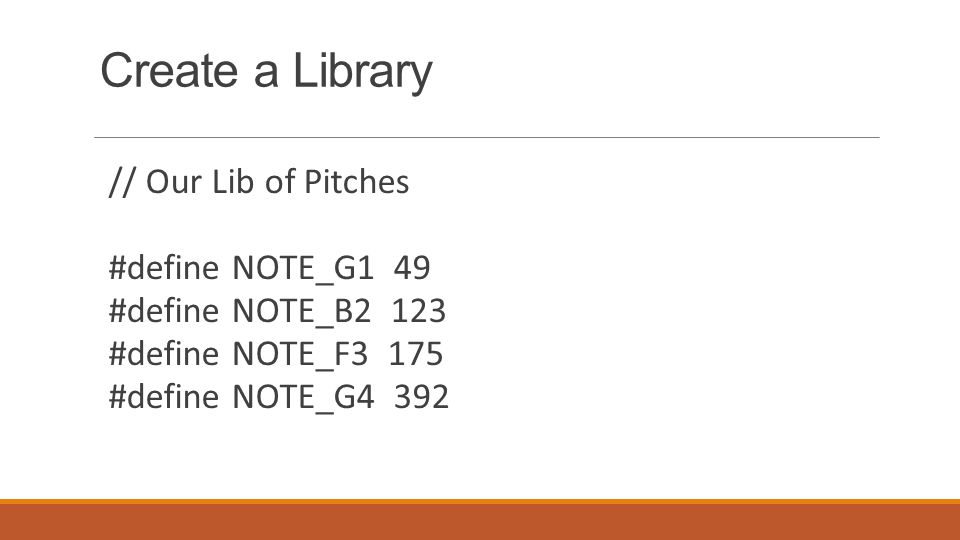This screenshot has width=960, height=540.
Task: Click the NOTE_G1 constant name
Action: [303, 269]
